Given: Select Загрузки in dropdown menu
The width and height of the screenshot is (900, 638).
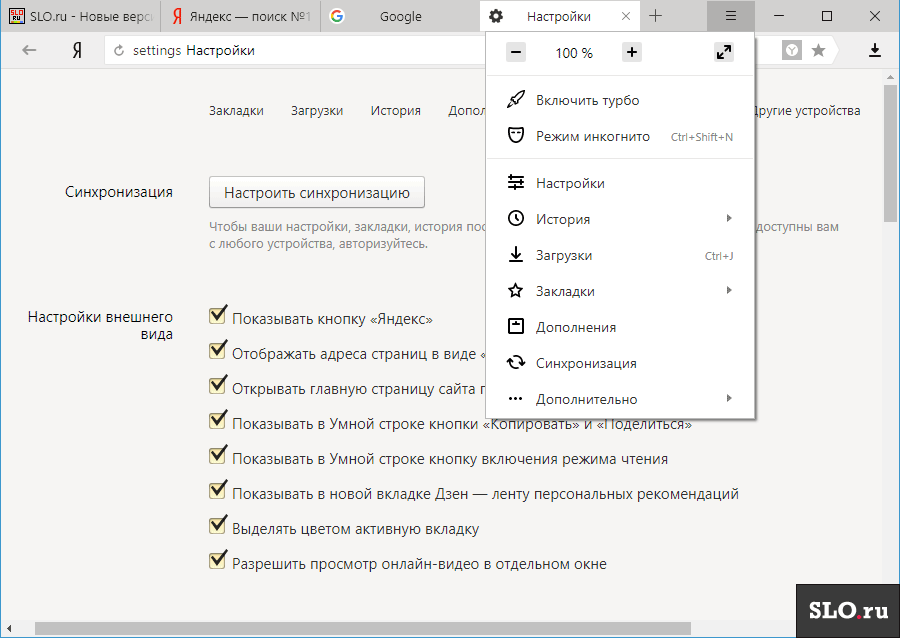Looking at the screenshot, I should point(620,255).
